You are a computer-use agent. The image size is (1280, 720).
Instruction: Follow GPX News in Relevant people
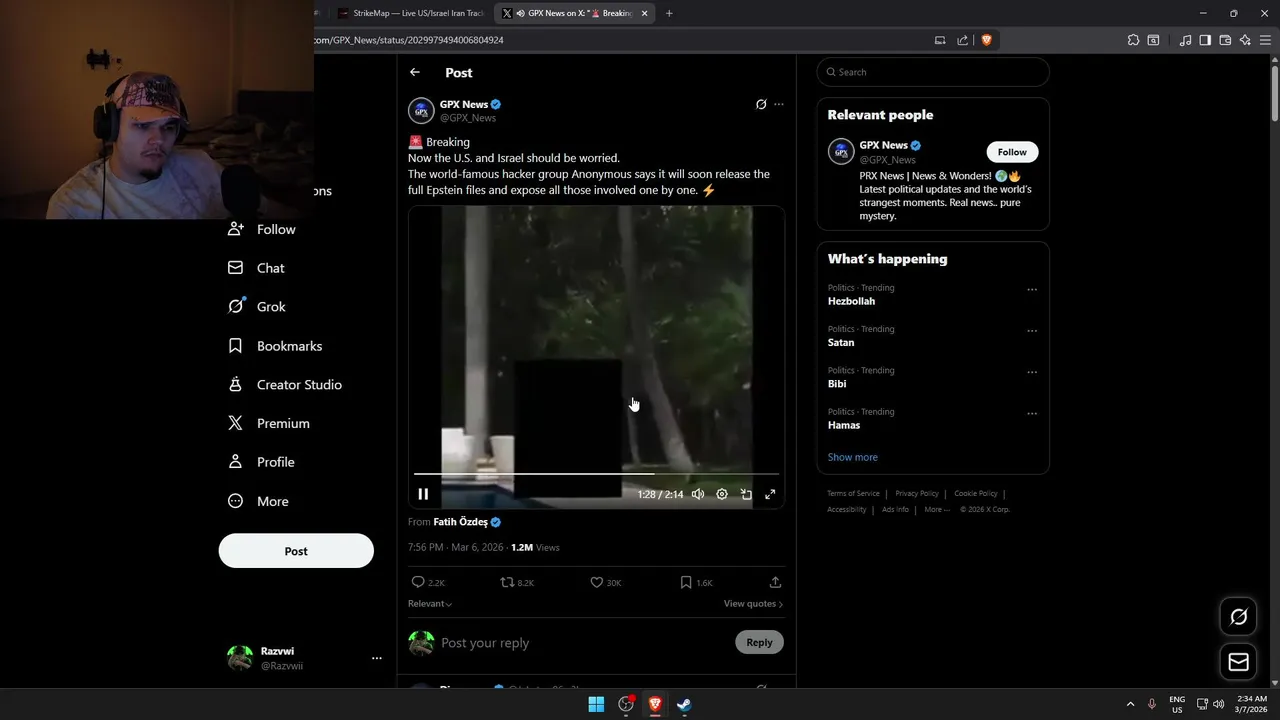click(1012, 152)
